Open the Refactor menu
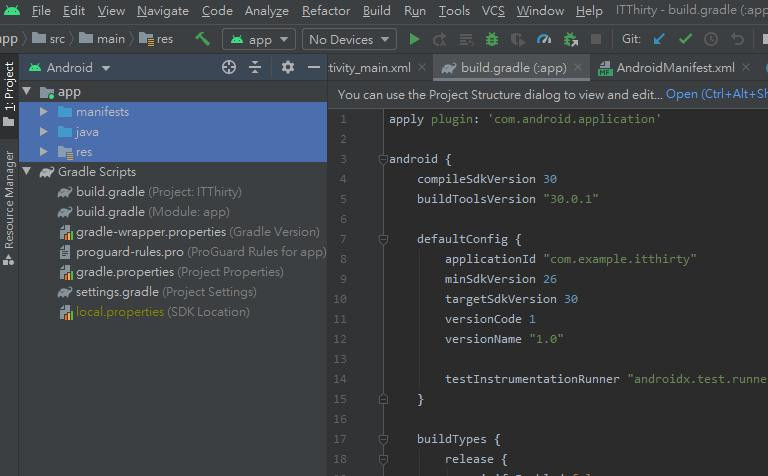 coord(326,10)
